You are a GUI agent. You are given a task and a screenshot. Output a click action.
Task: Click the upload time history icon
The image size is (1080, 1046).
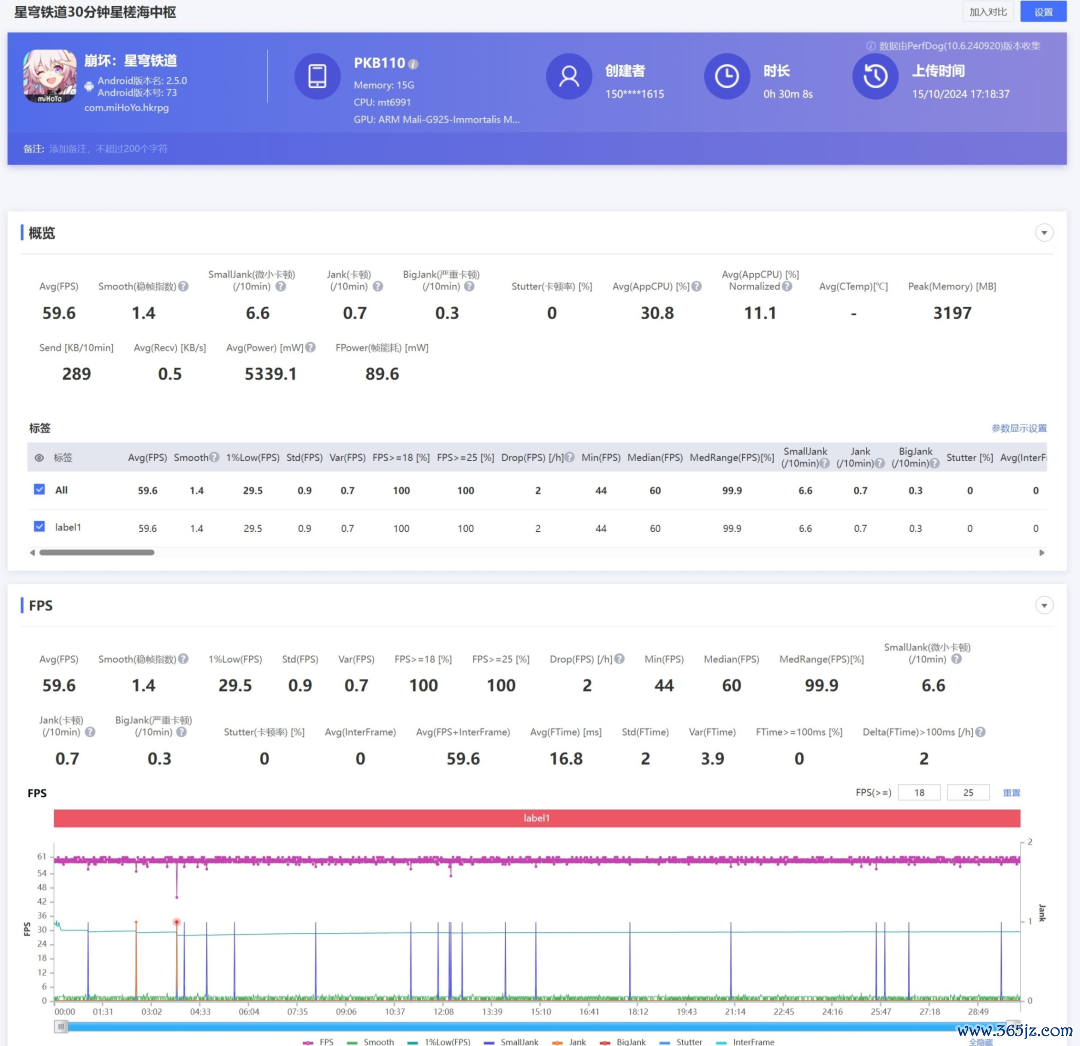tap(875, 76)
